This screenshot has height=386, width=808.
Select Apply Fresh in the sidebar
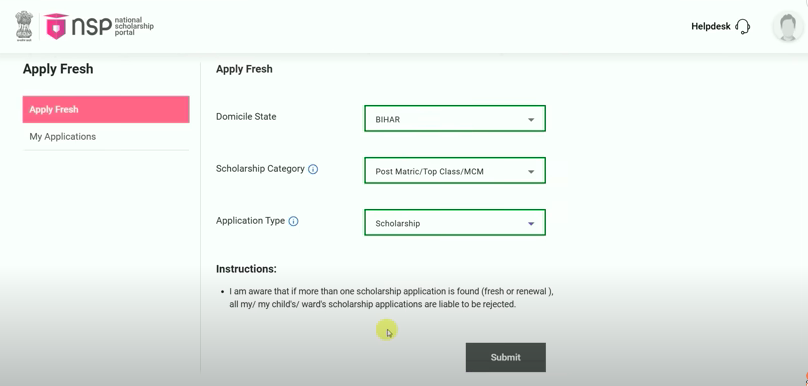tap(106, 109)
